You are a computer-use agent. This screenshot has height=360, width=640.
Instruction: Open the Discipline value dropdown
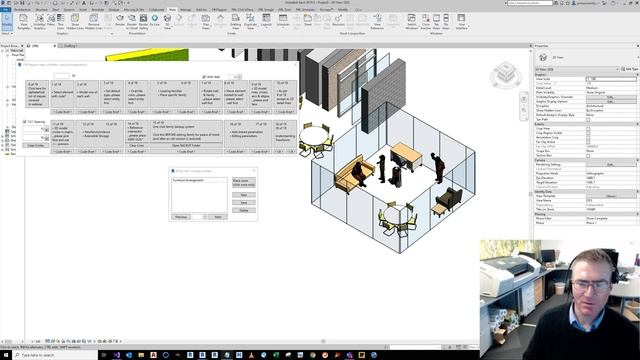coord(611,106)
